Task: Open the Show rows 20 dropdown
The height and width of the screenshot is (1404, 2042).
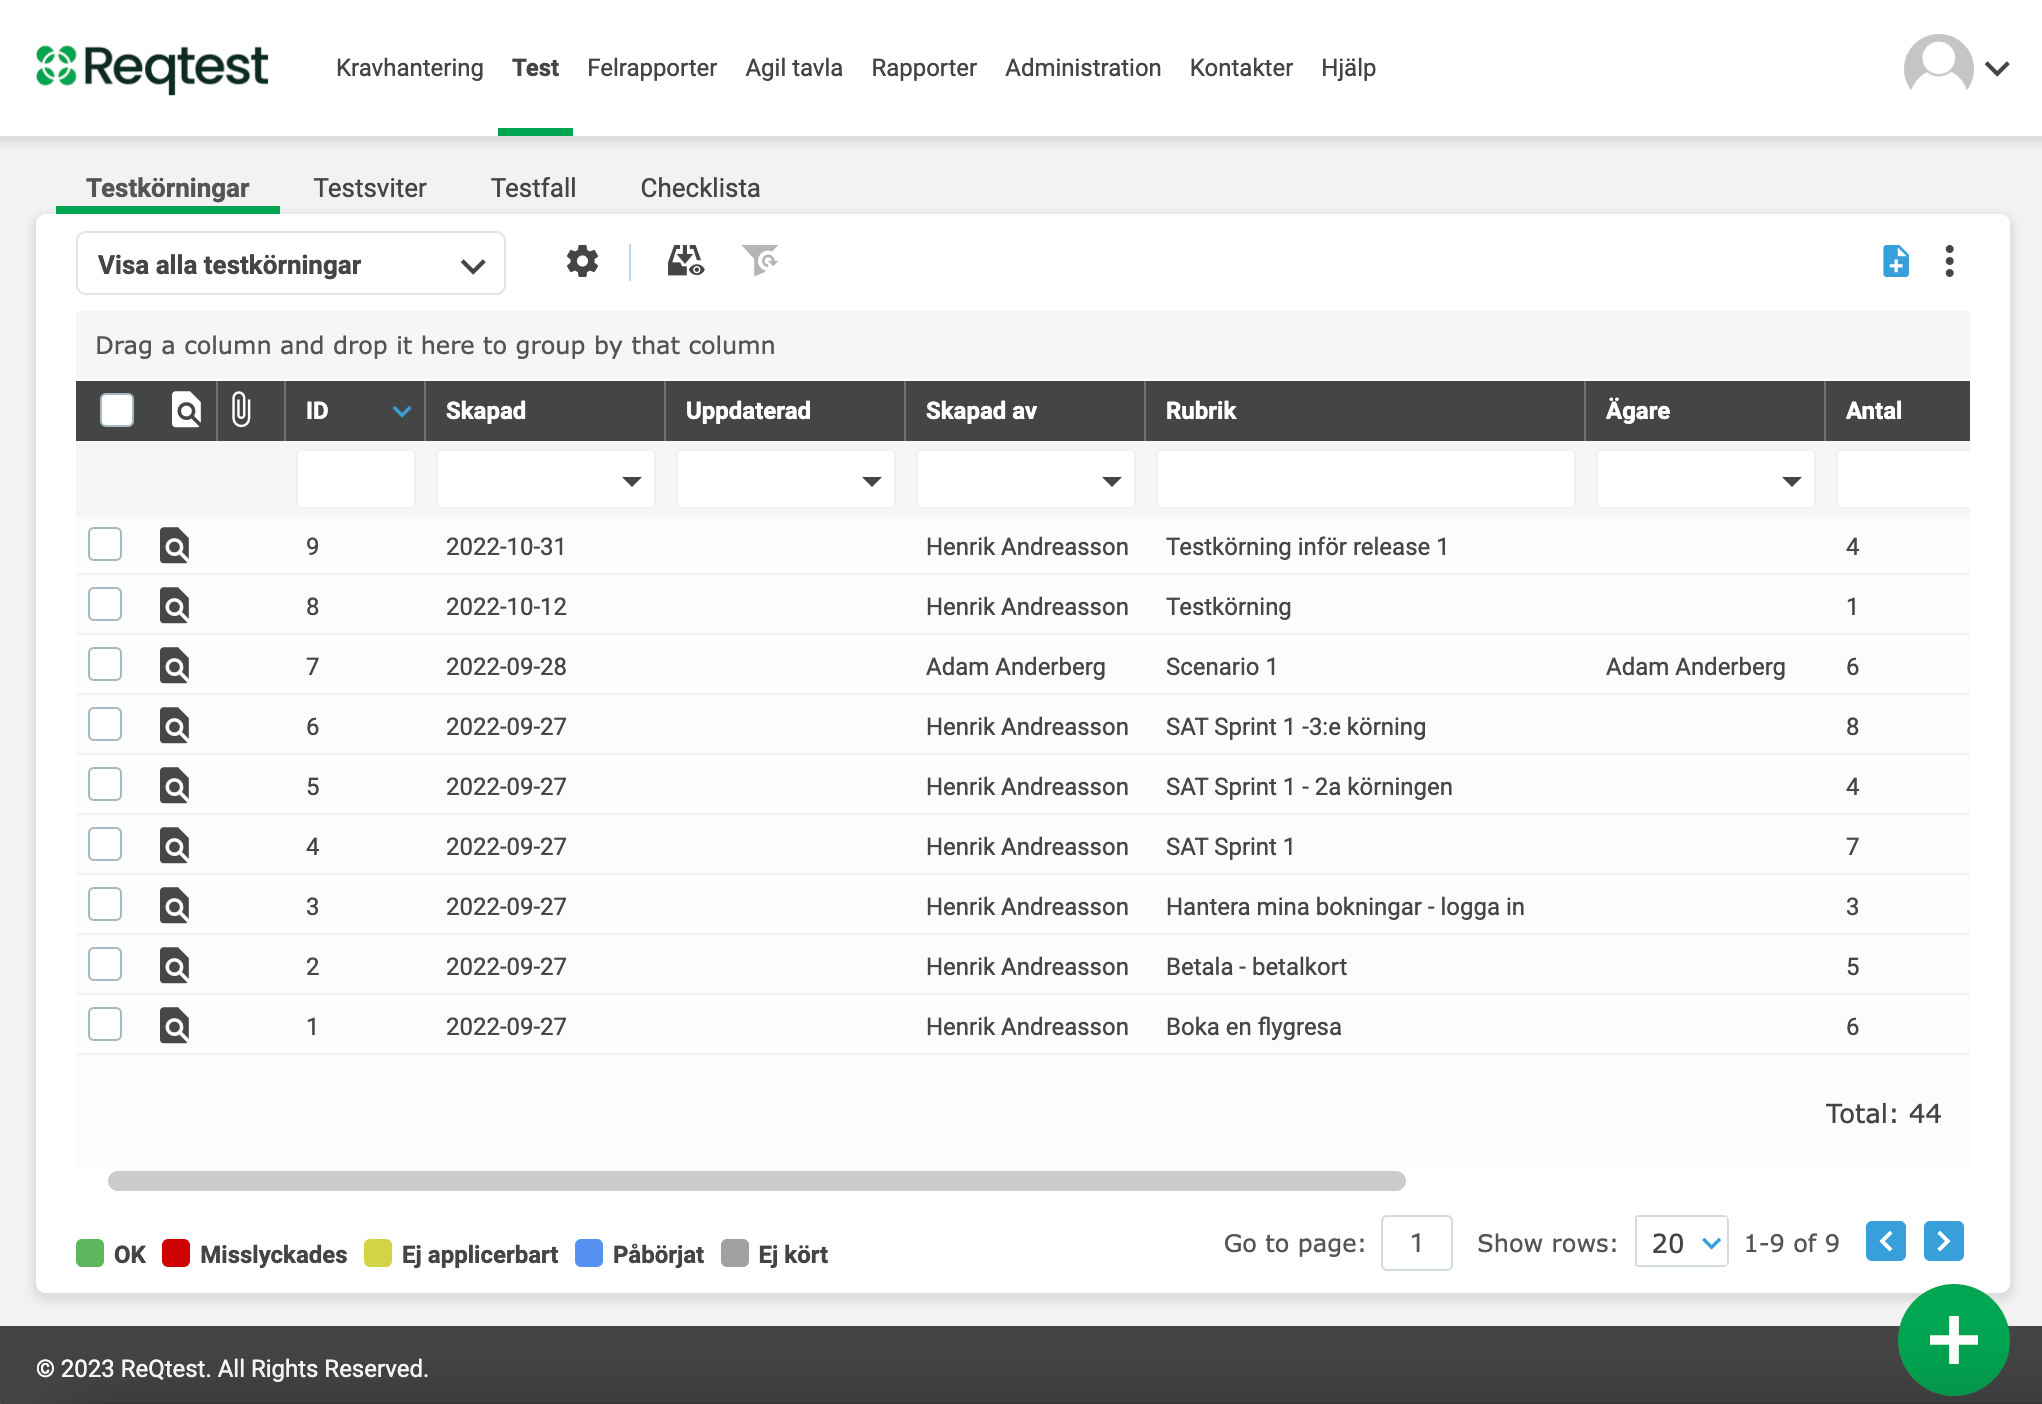Action: click(1682, 1243)
